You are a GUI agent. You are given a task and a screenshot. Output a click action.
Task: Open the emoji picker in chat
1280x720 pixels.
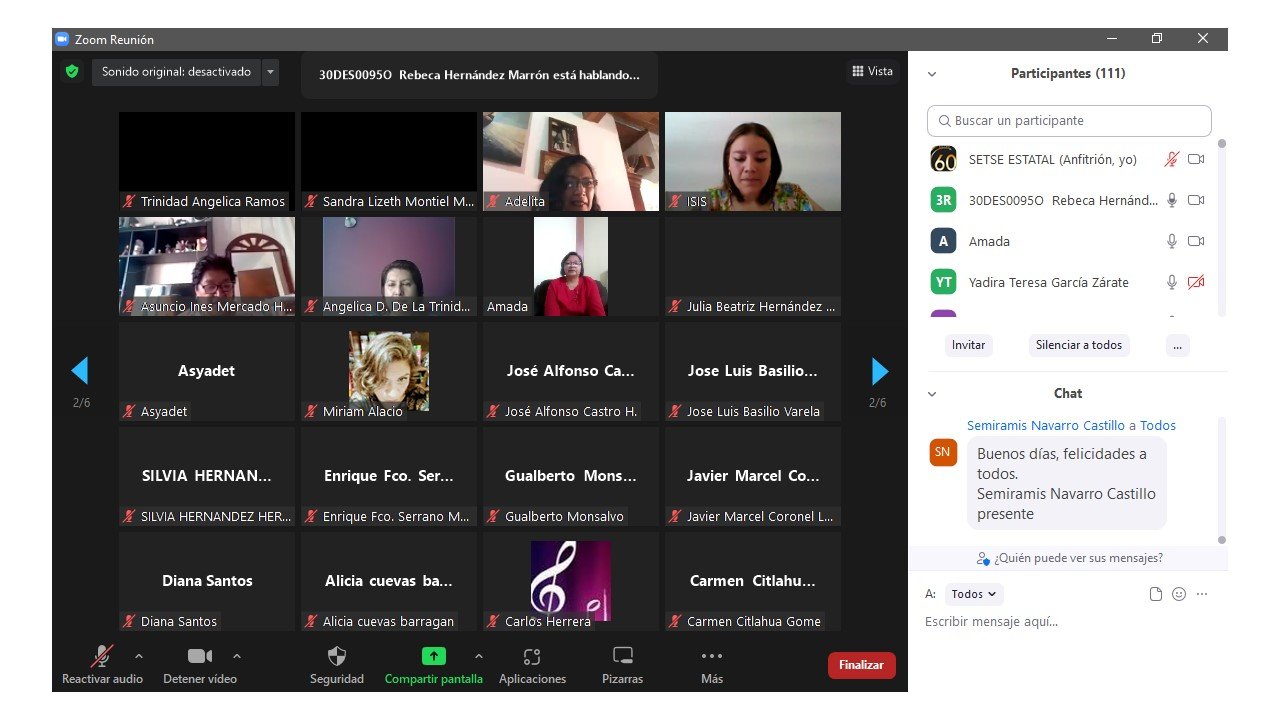1179,594
